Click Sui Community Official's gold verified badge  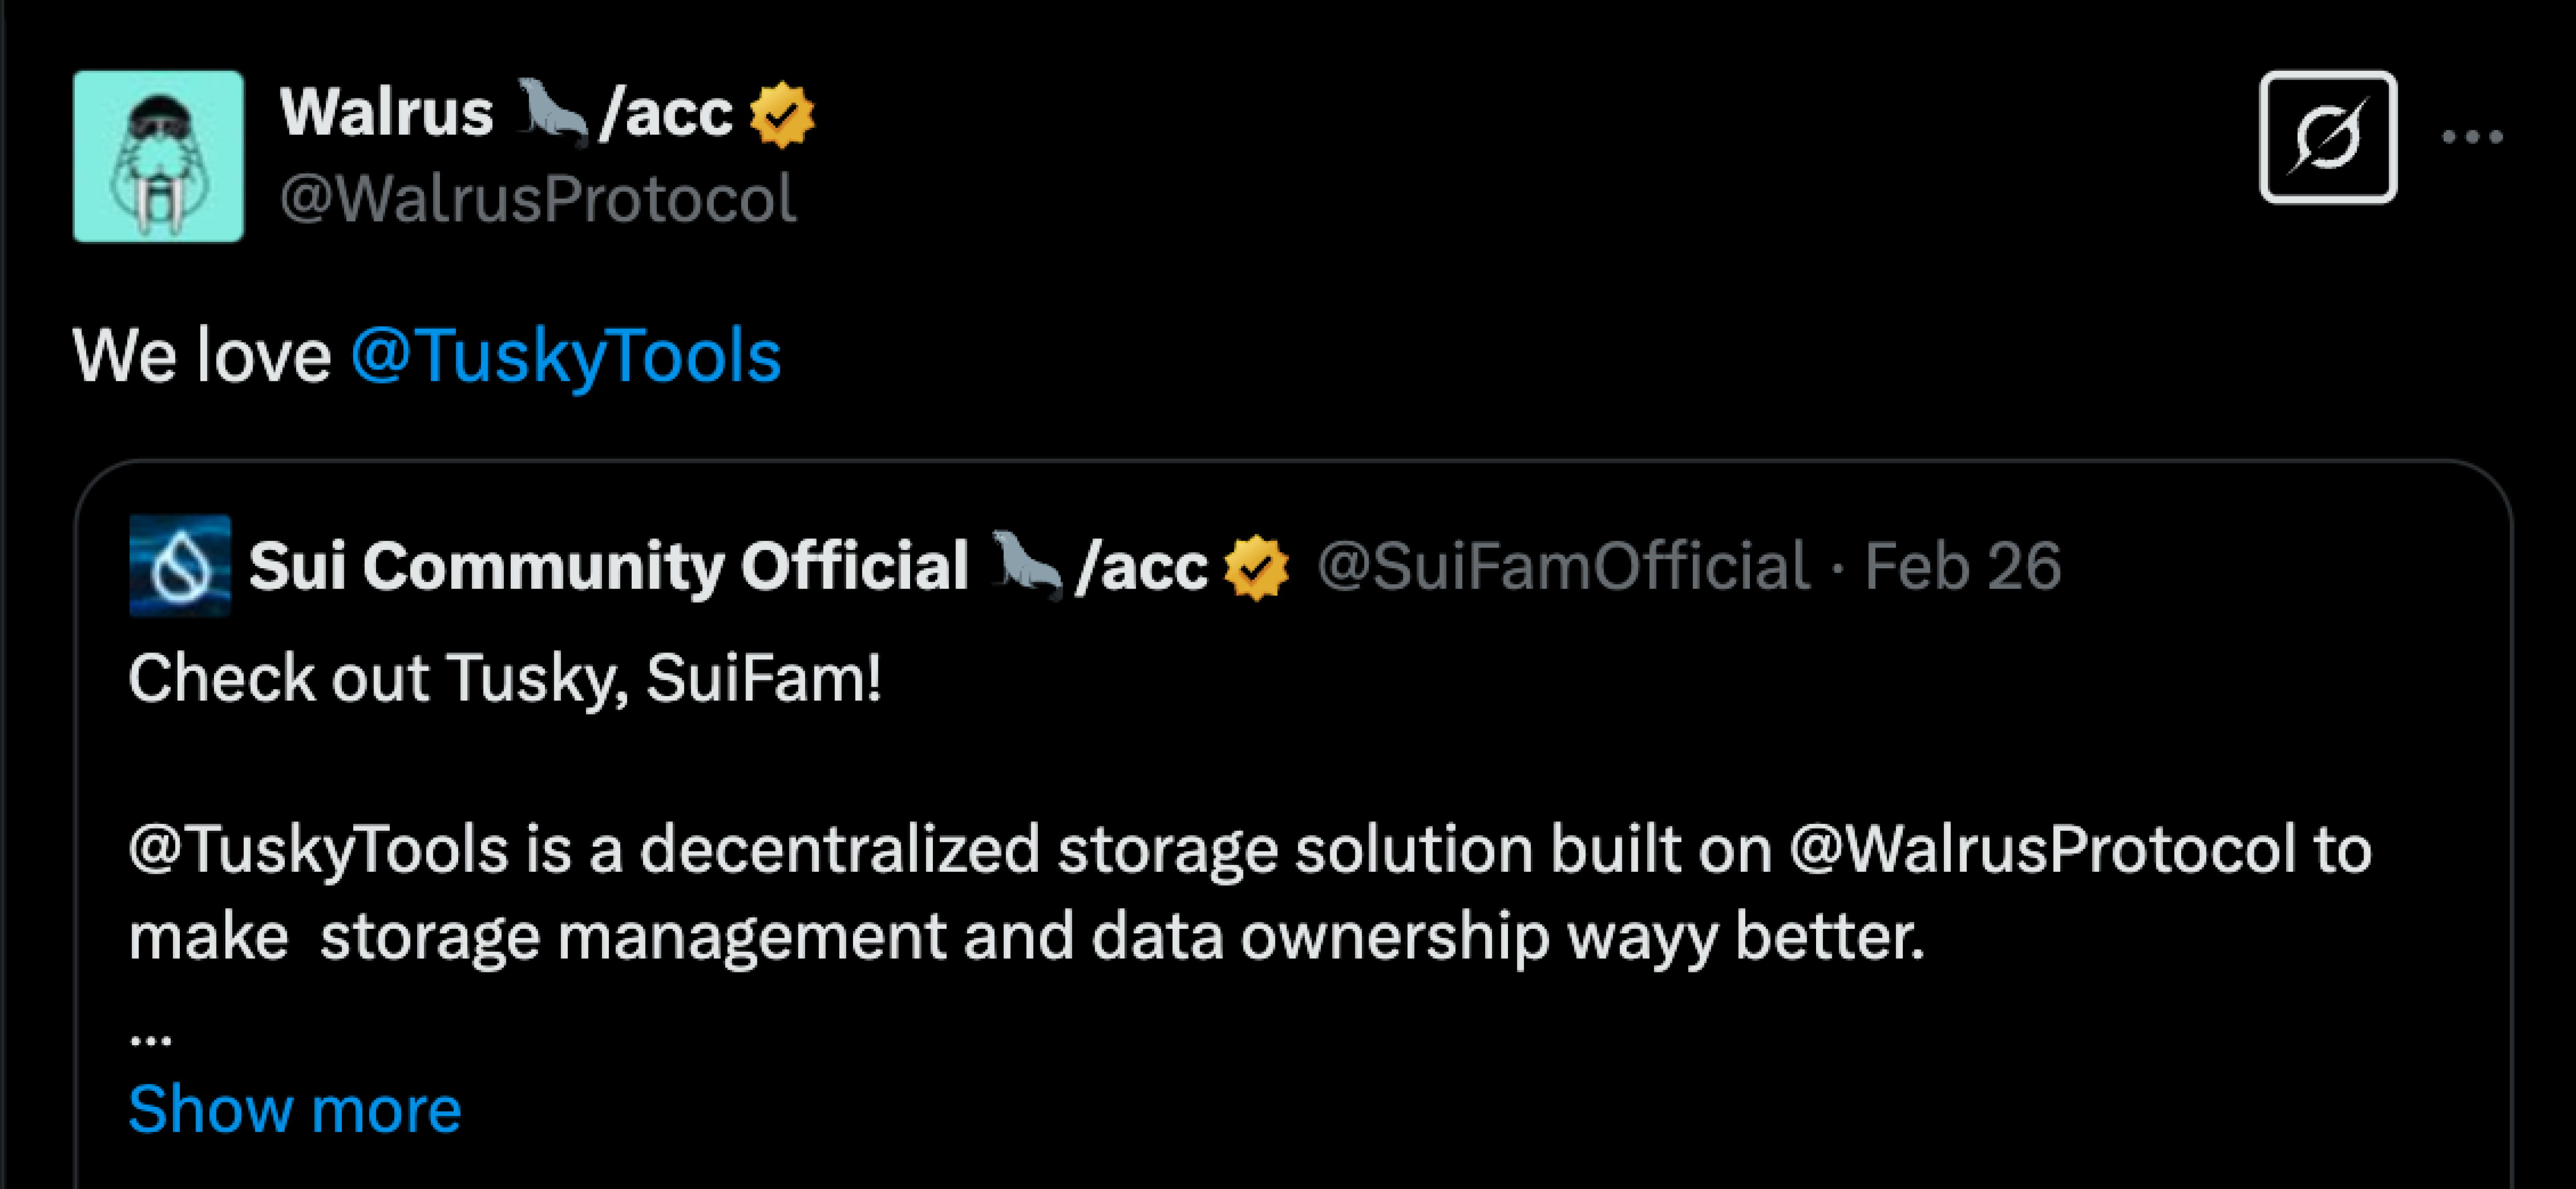point(1257,567)
